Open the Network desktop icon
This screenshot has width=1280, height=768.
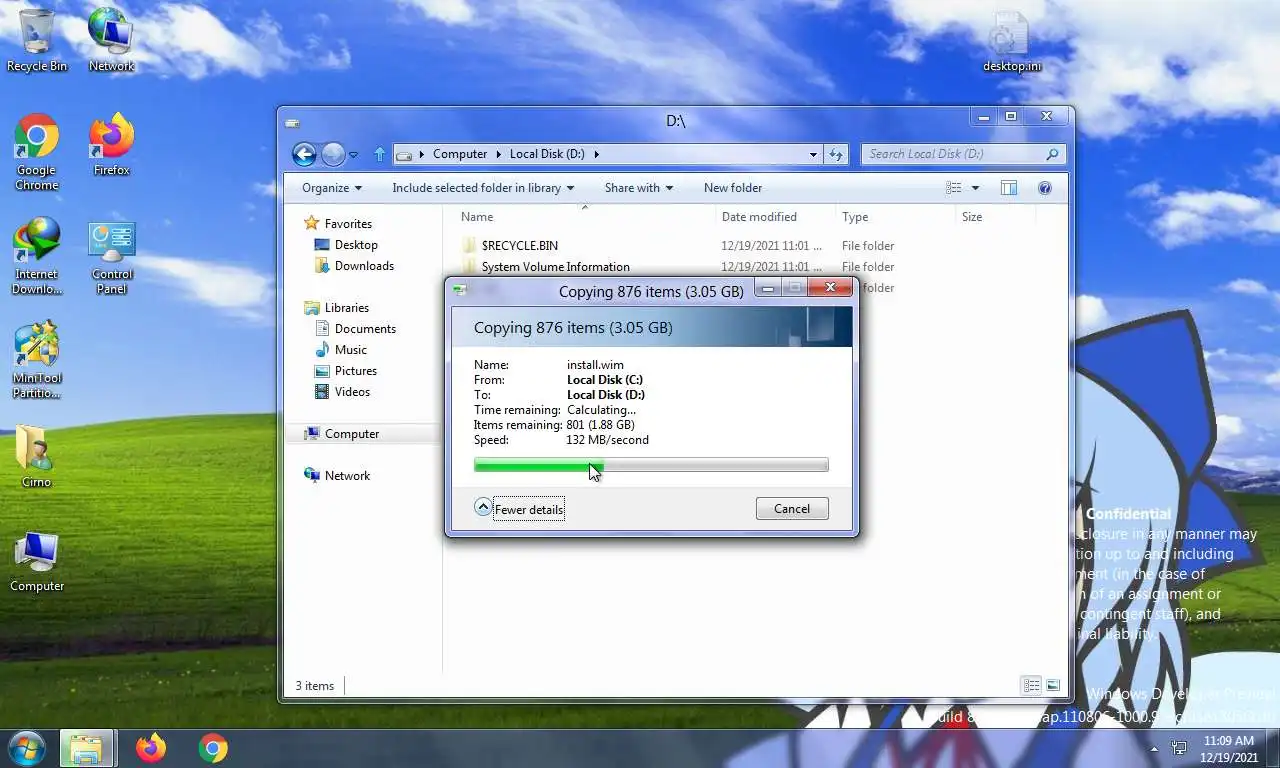click(x=111, y=40)
